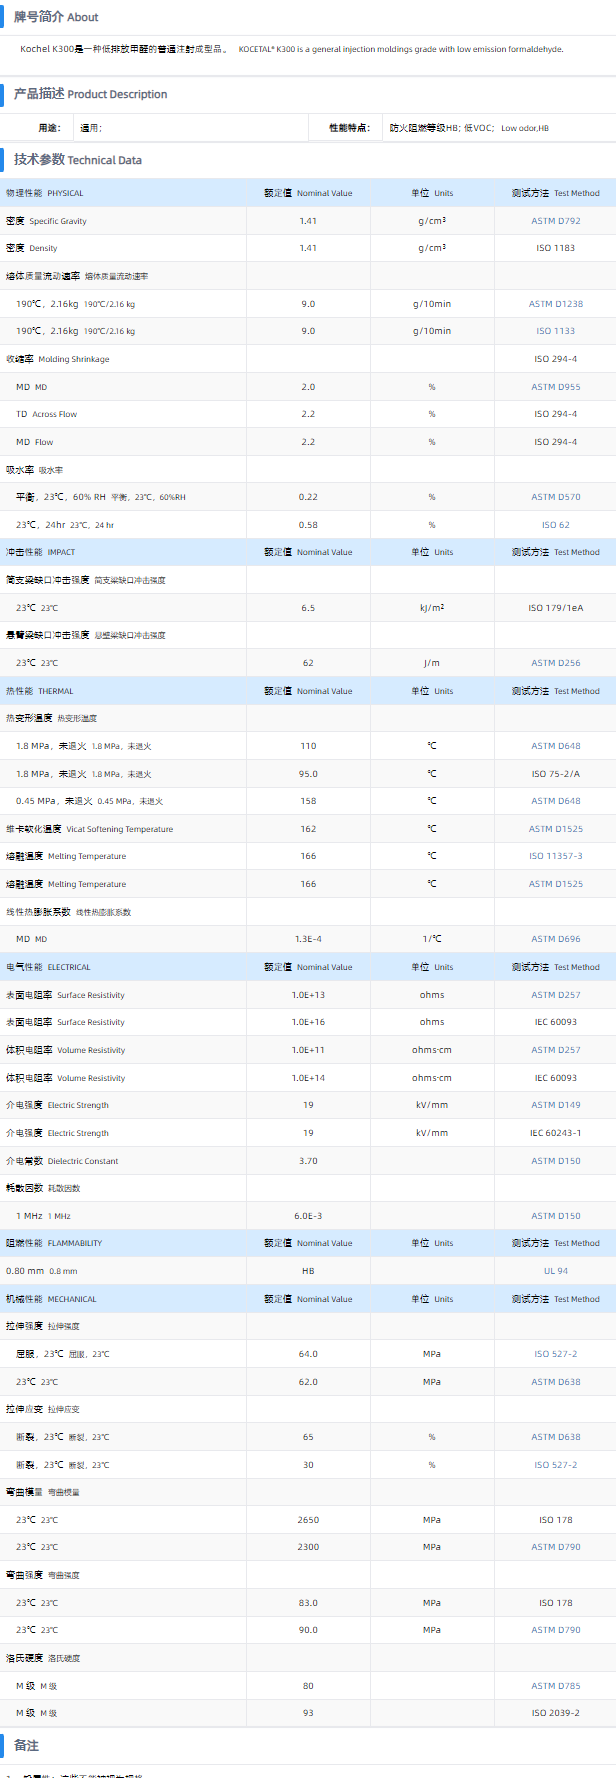This screenshot has height=1778, width=616.
Task: Click the 电气性能 ELECTRICAL section header
Action: (48, 967)
